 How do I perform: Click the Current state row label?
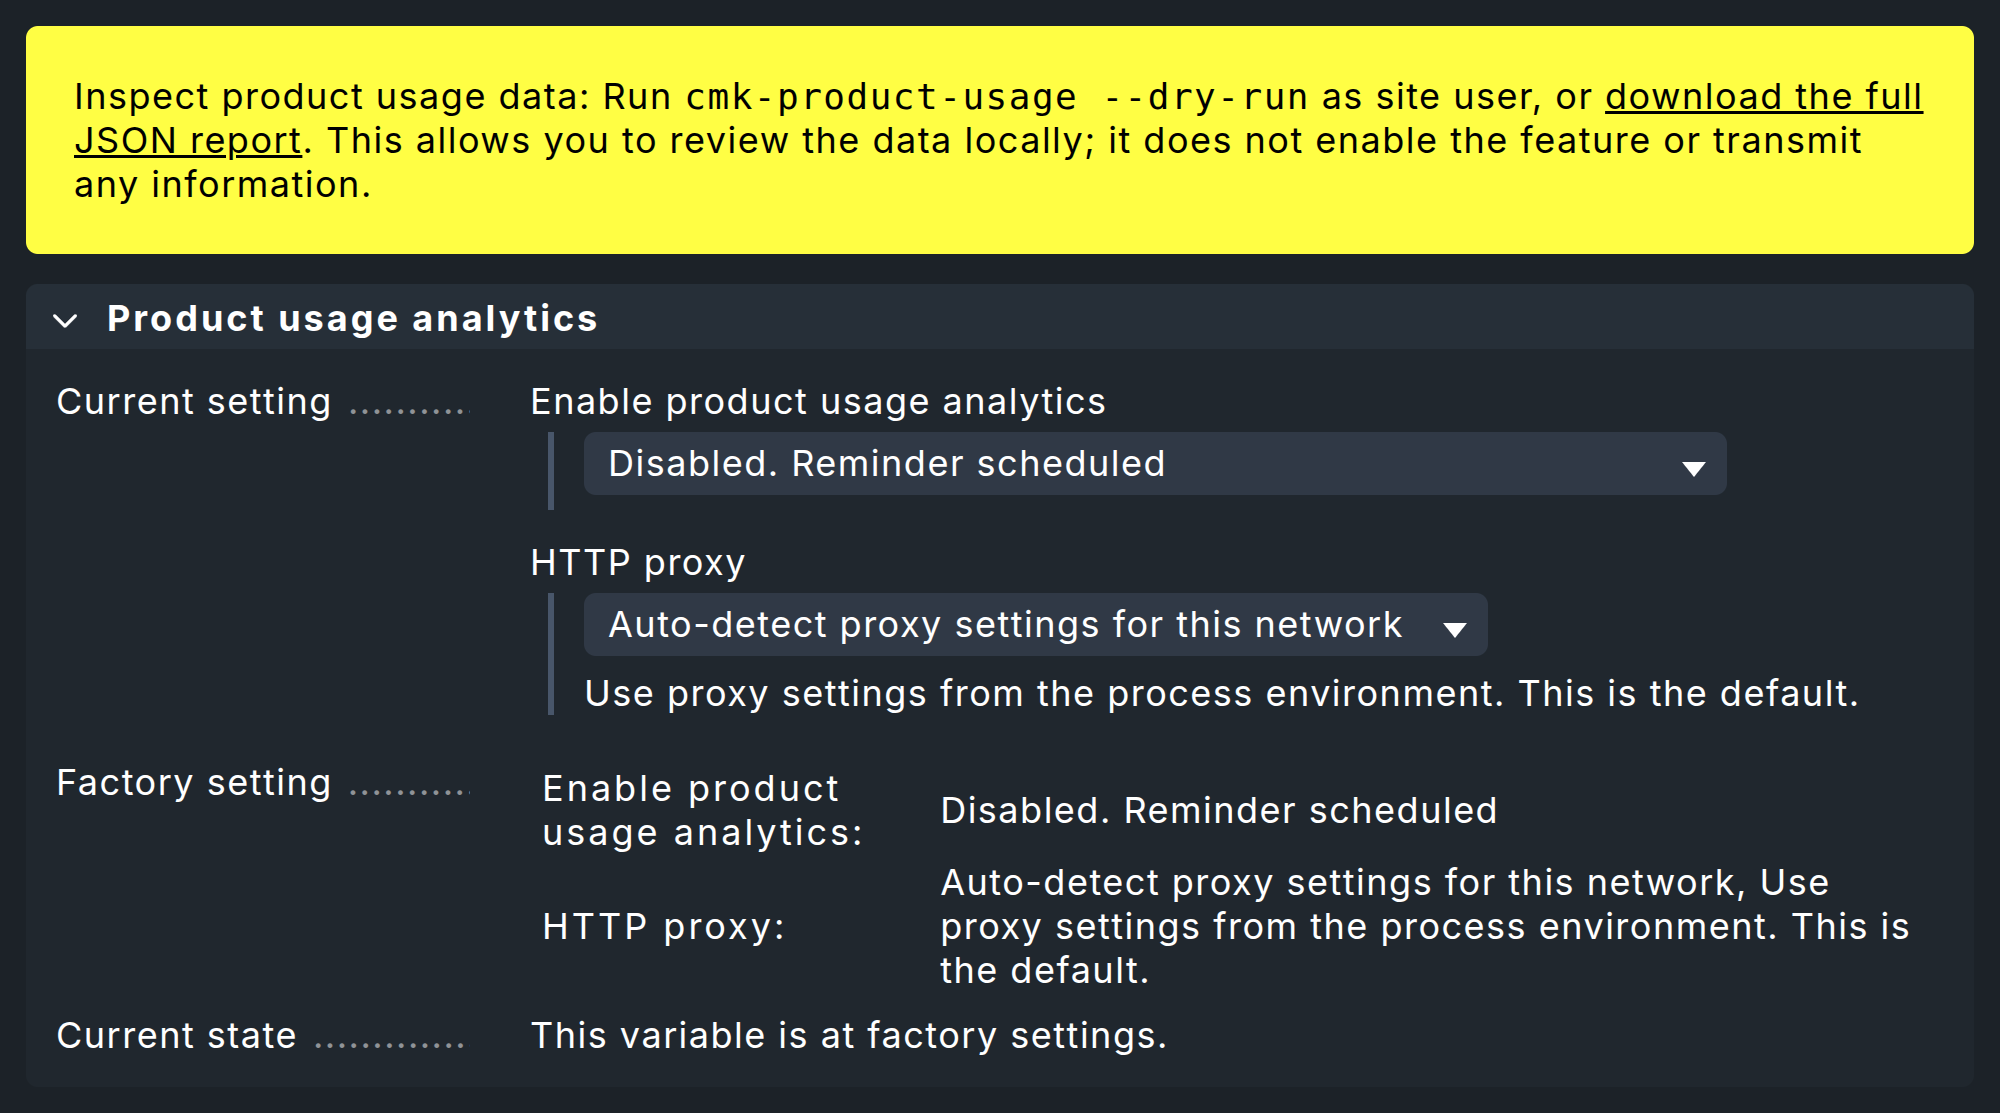click(176, 1035)
